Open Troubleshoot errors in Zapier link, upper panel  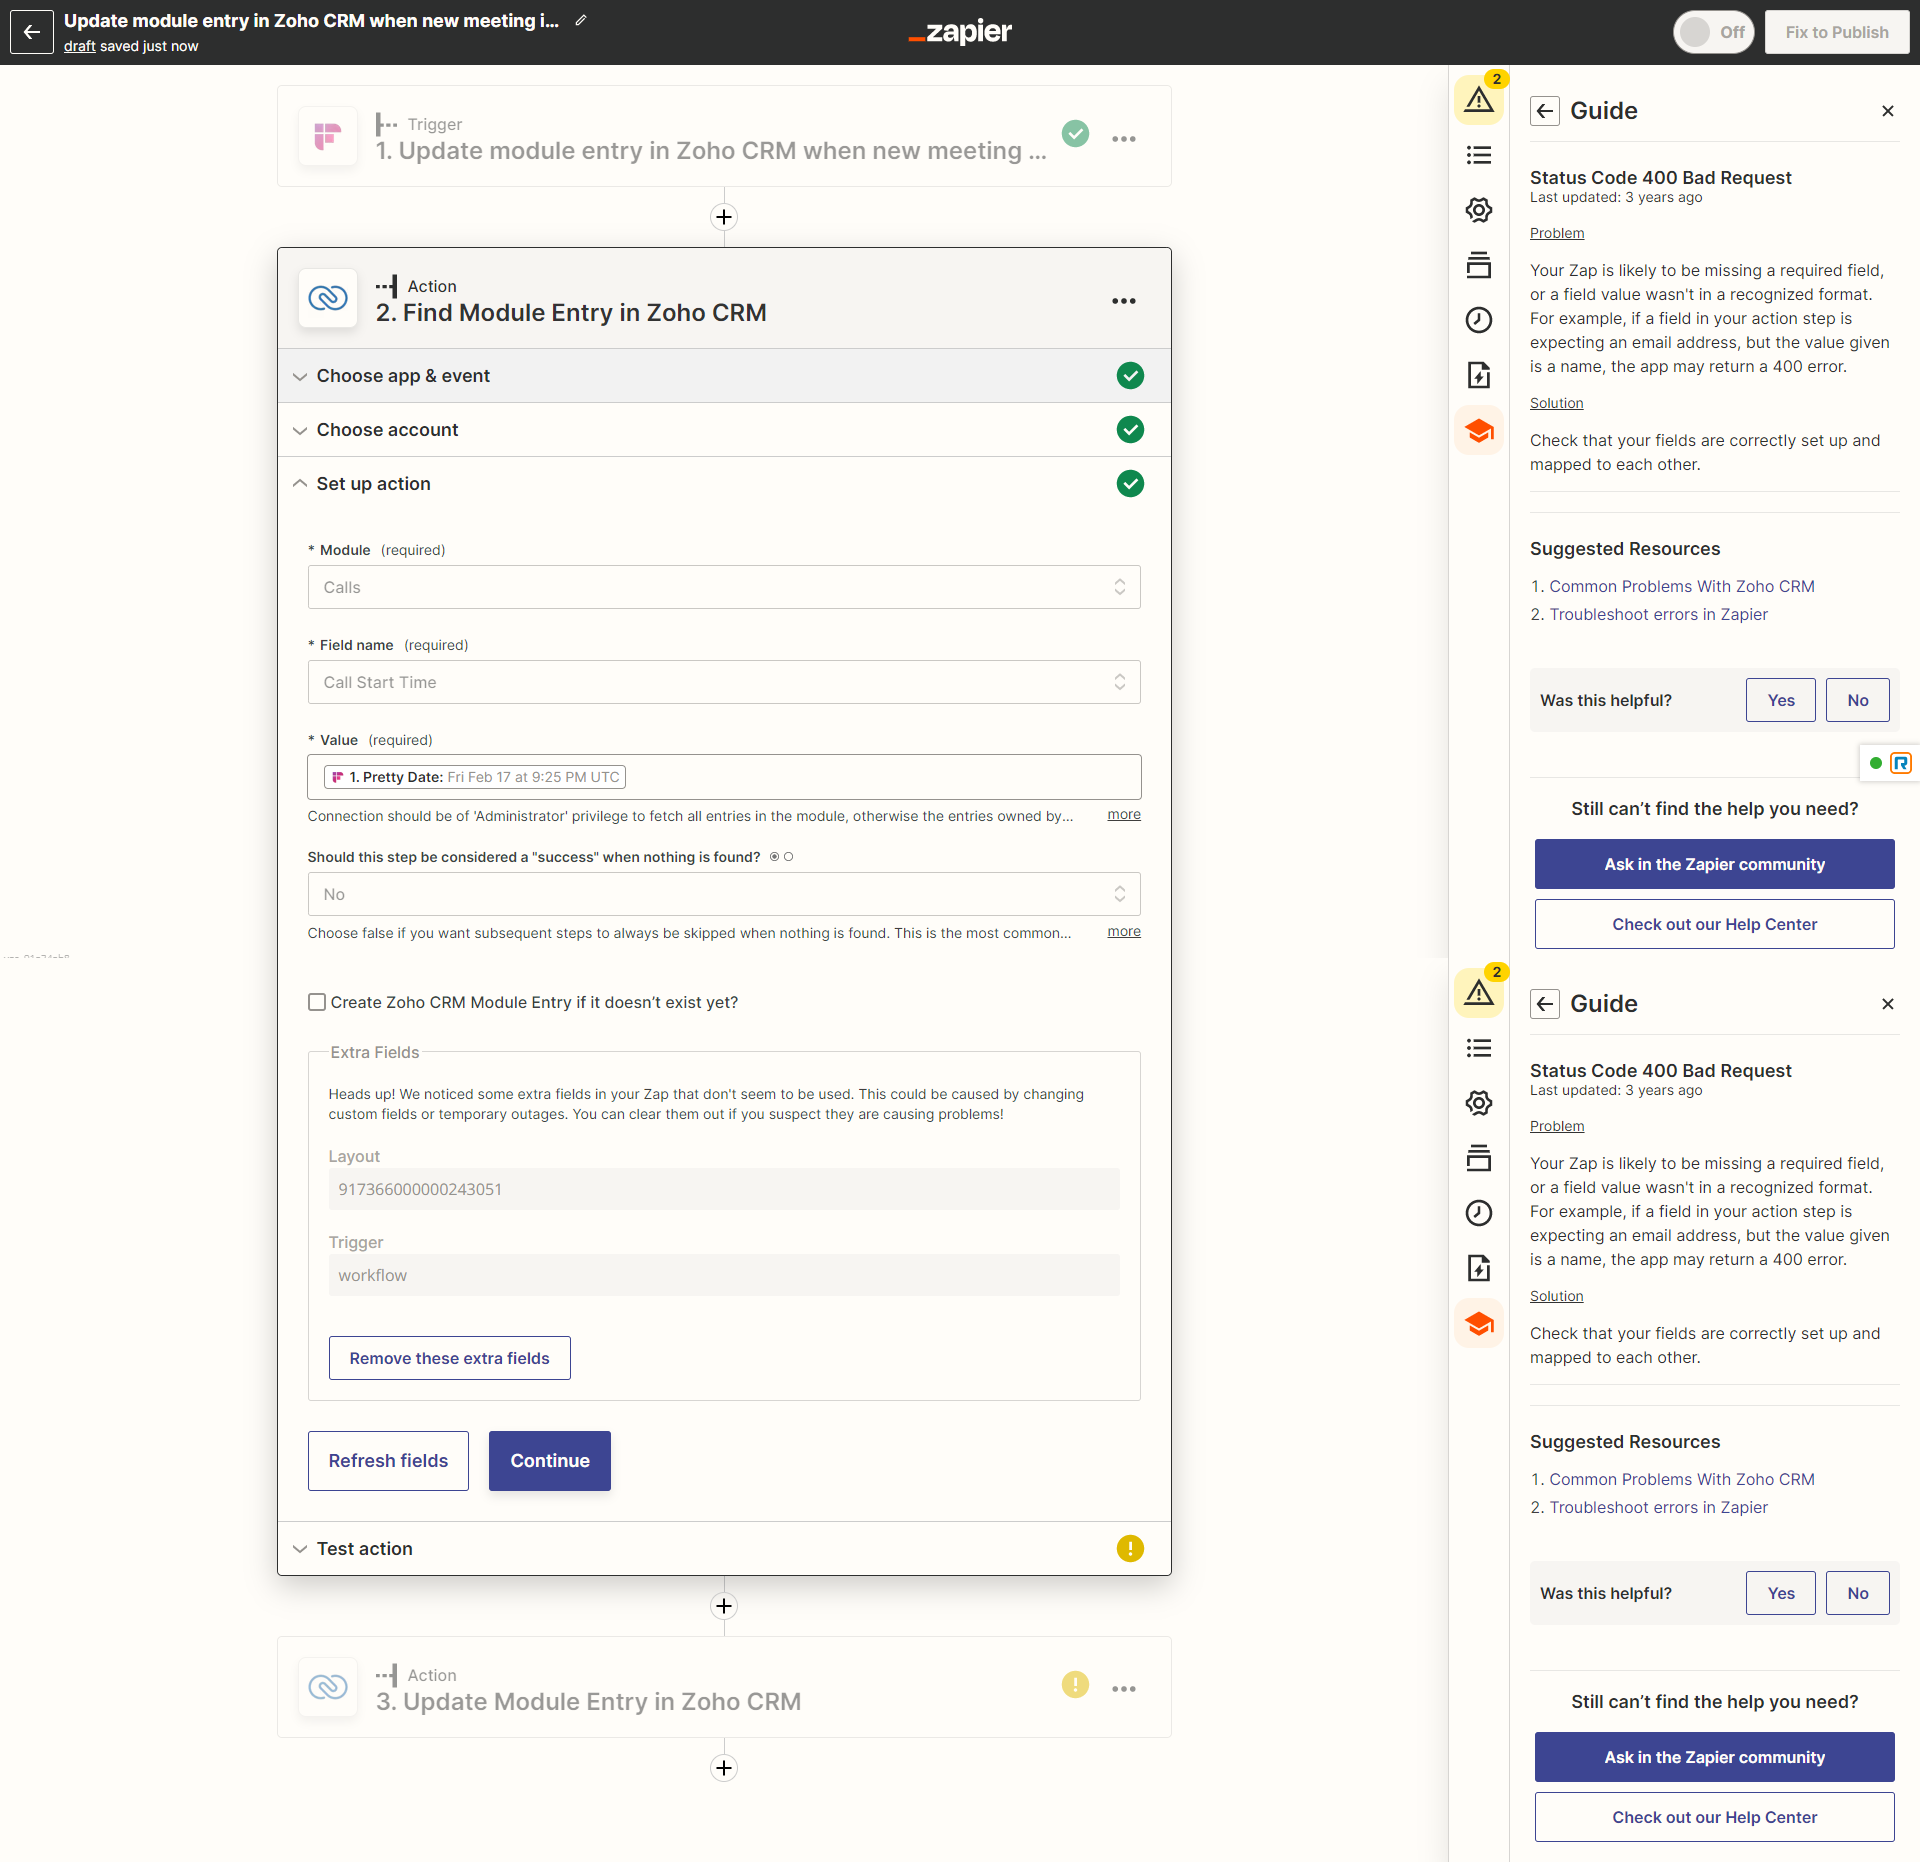click(1659, 614)
